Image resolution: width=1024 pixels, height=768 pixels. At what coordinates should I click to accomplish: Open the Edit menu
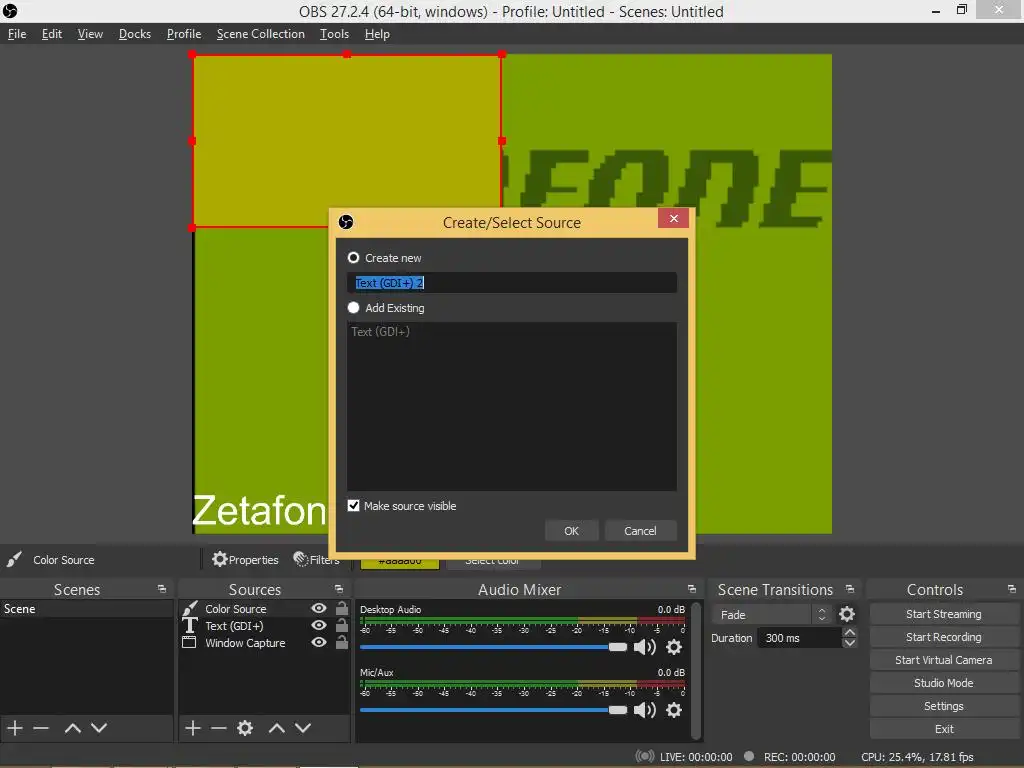52,34
